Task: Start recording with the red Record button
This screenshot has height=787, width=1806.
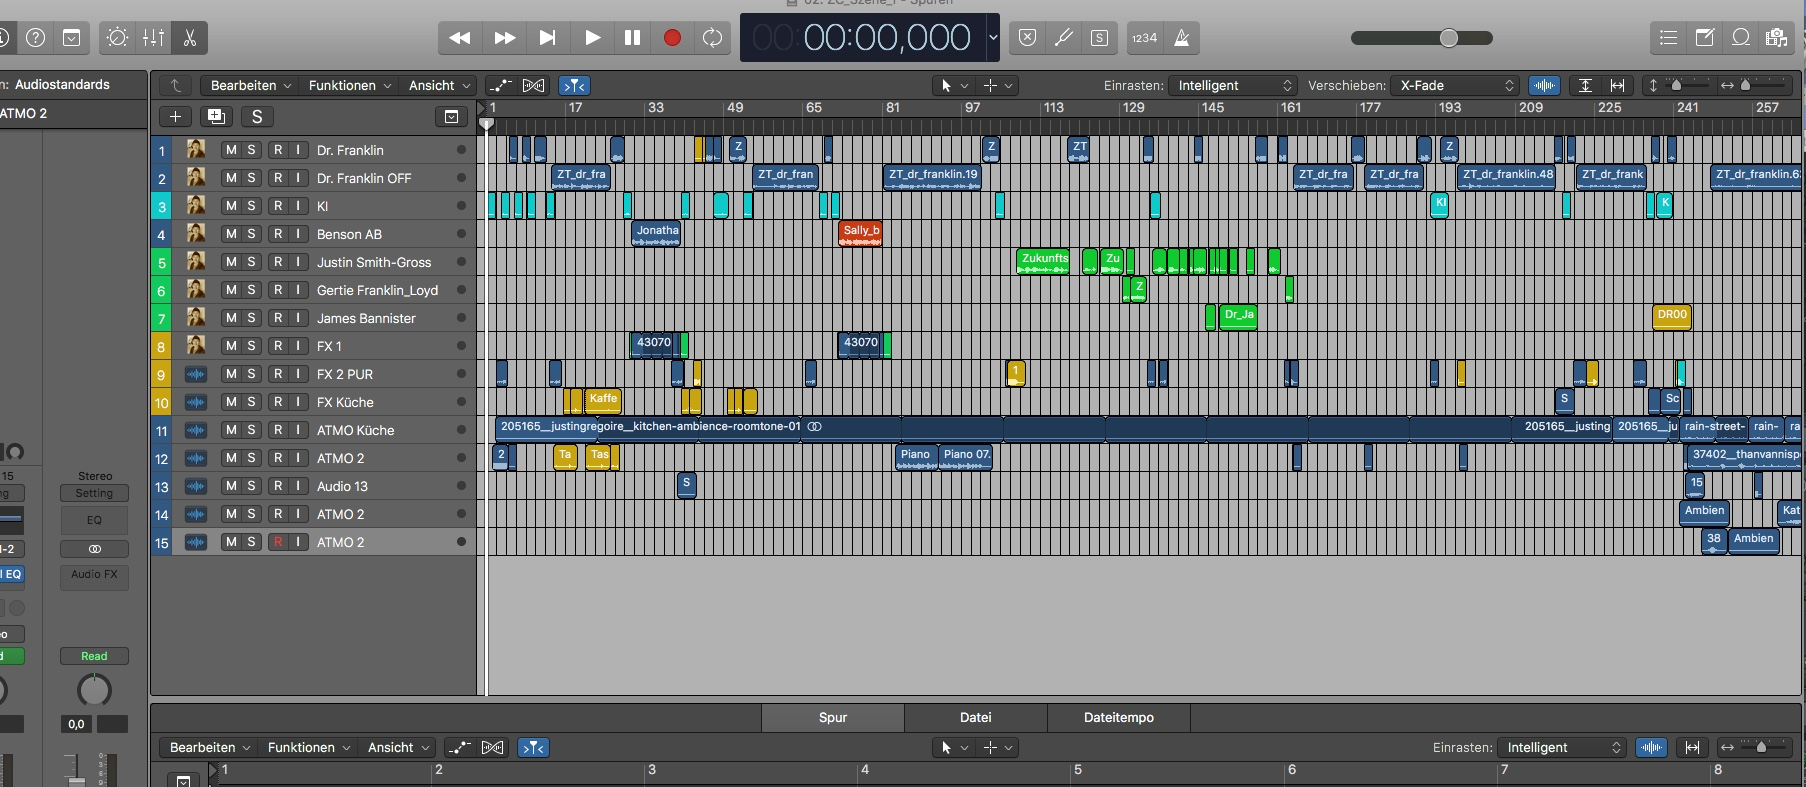Action: click(x=672, y=38)
